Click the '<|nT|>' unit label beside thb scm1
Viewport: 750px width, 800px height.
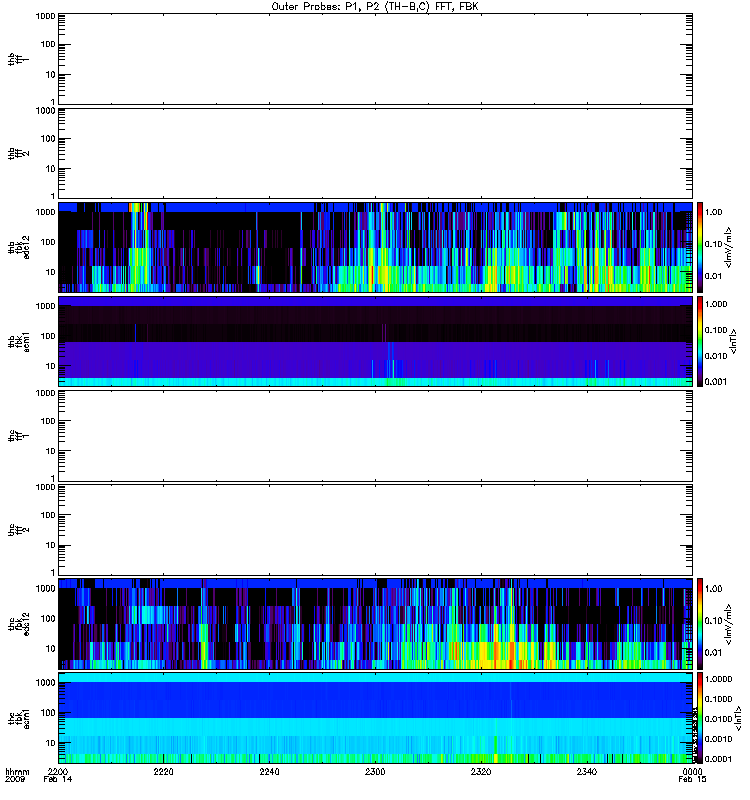pos(733,341)
